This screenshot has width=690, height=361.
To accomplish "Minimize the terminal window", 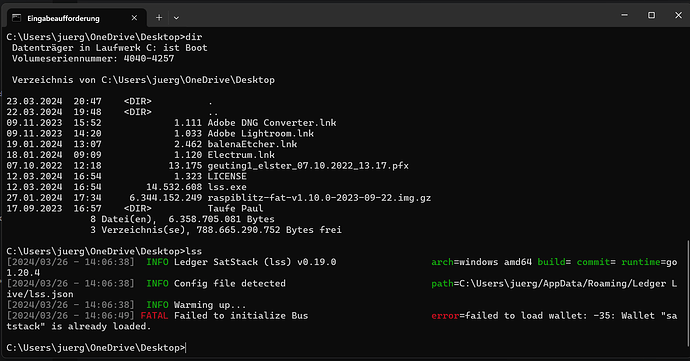I will coord(624,15).
